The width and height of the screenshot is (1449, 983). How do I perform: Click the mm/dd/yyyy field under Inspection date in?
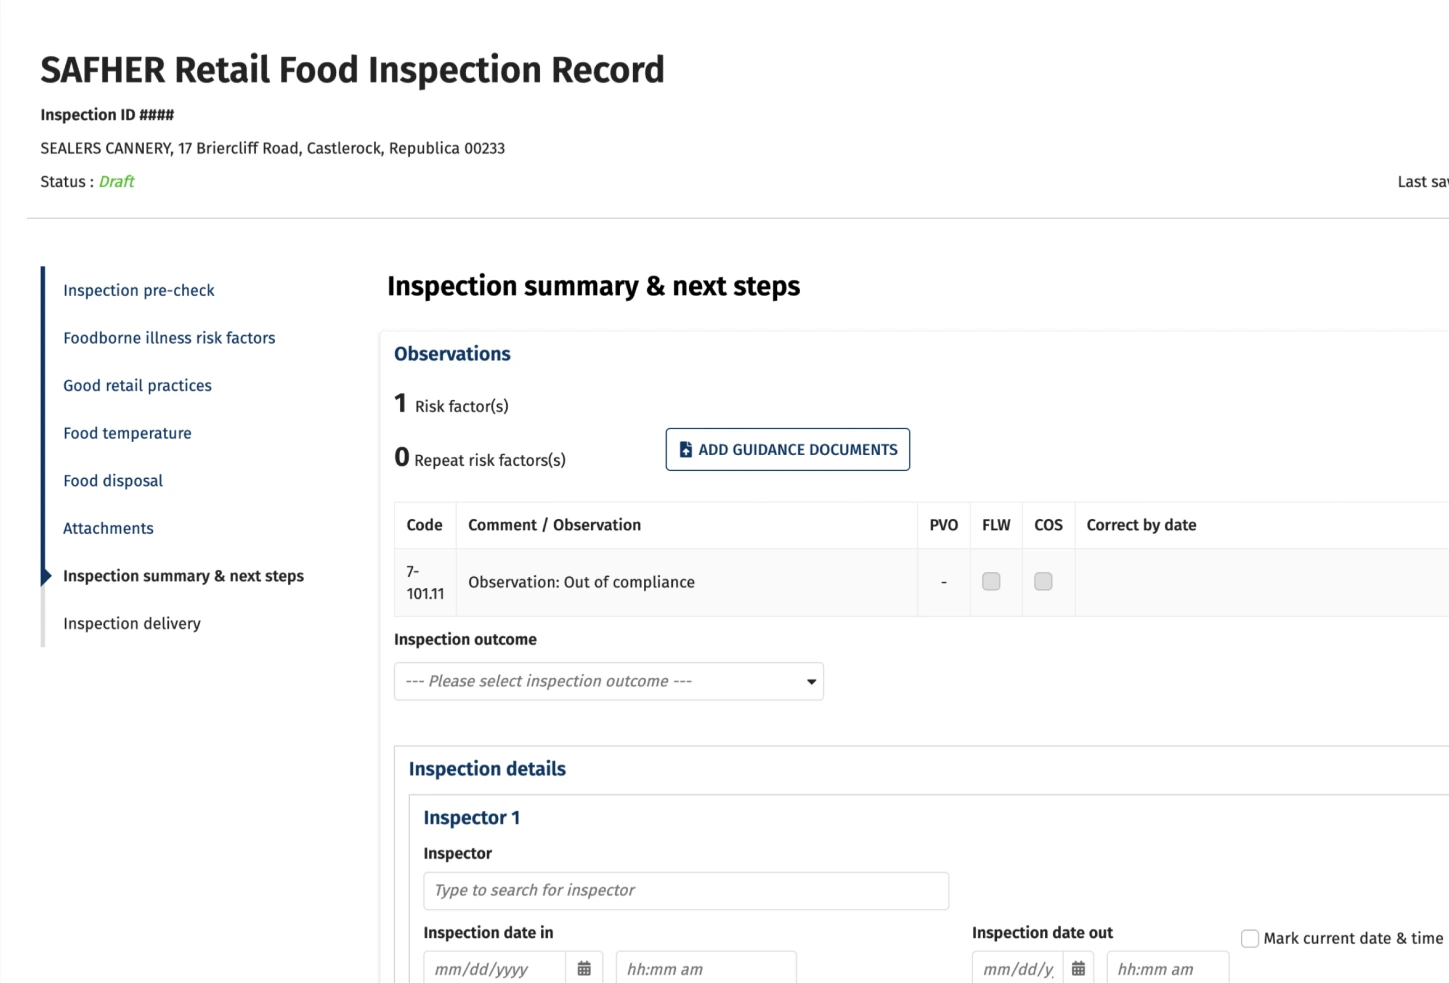click(x=493, y=967)
